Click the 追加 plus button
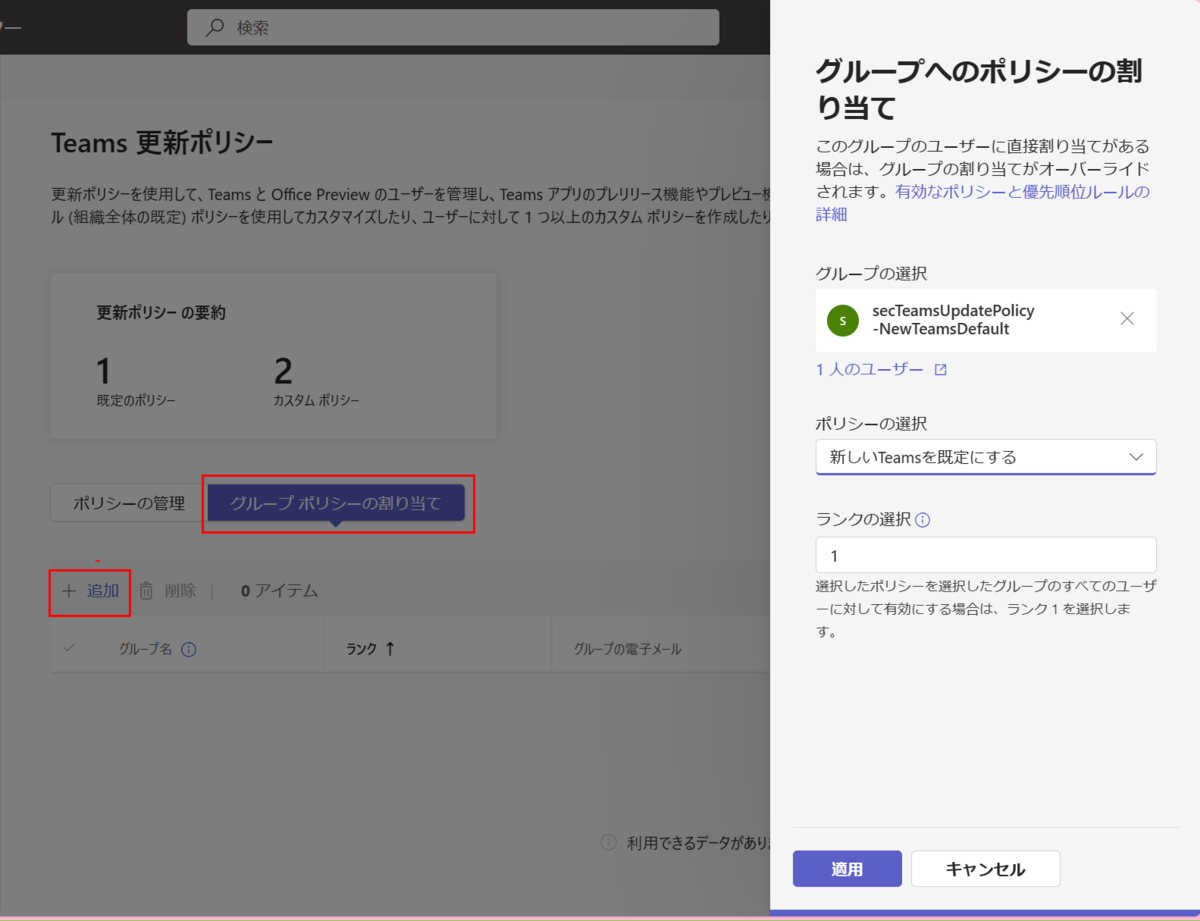The image size is (1200, 921). point(90,591)
